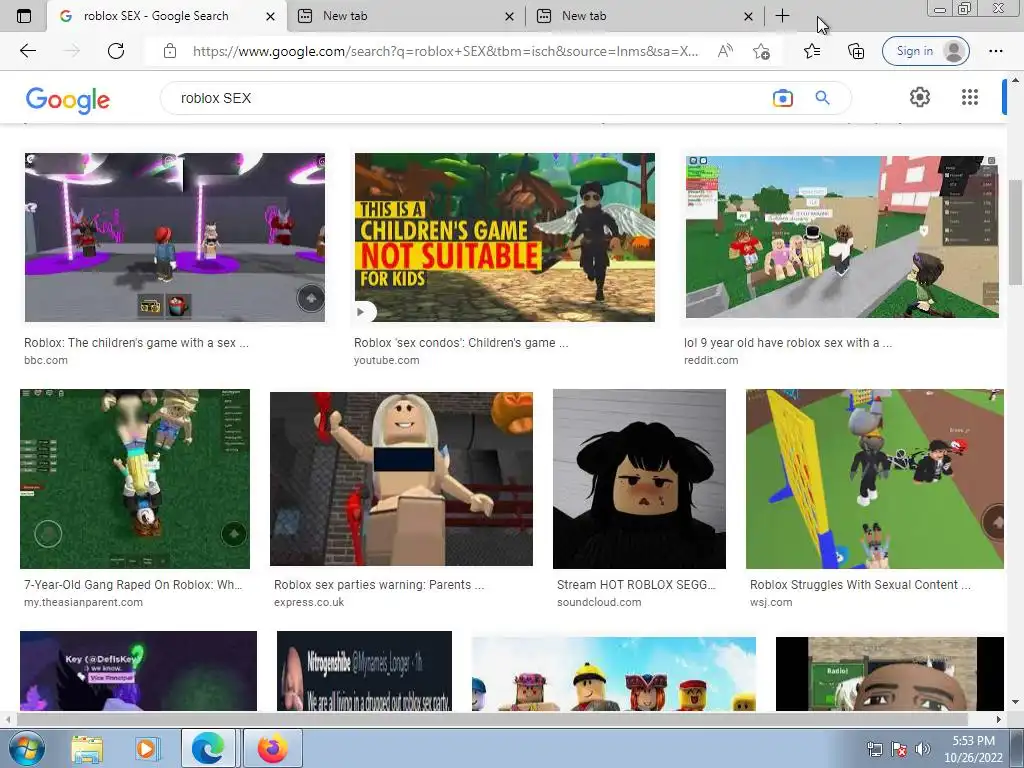The height and width of the screenshot is (768, 1024).
Task: Open the wsj.com source link
Action: tap(771, 602)
